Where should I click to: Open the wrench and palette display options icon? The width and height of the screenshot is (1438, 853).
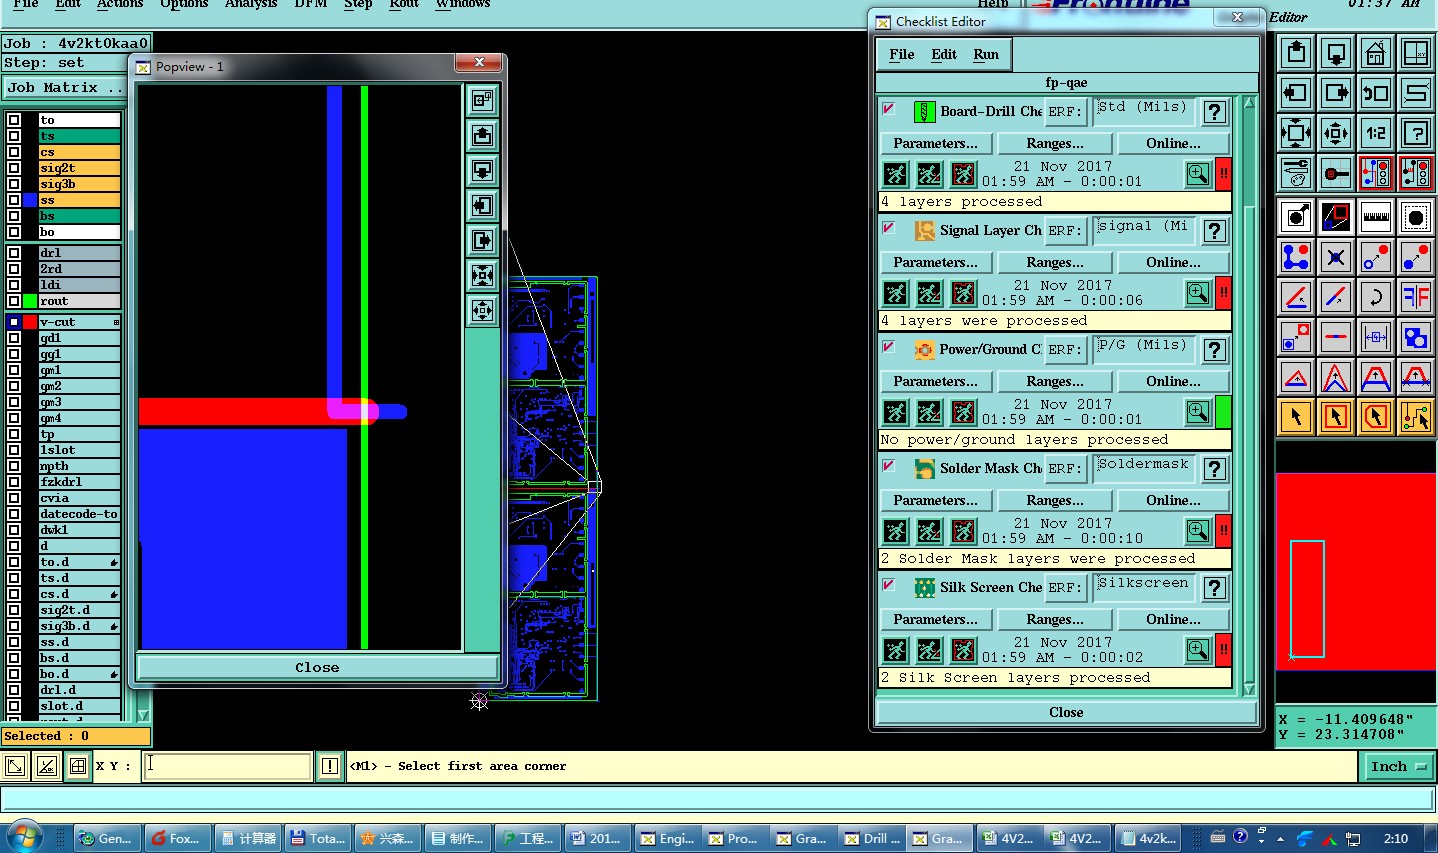tap(1296, 173)
